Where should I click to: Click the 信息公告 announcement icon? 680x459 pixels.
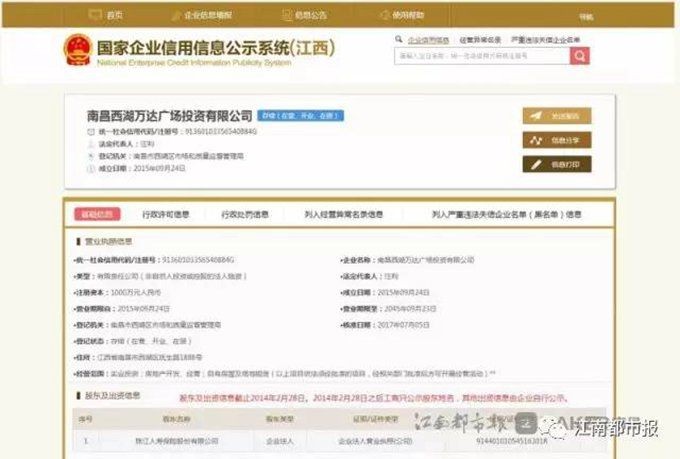tap(284, 16)
